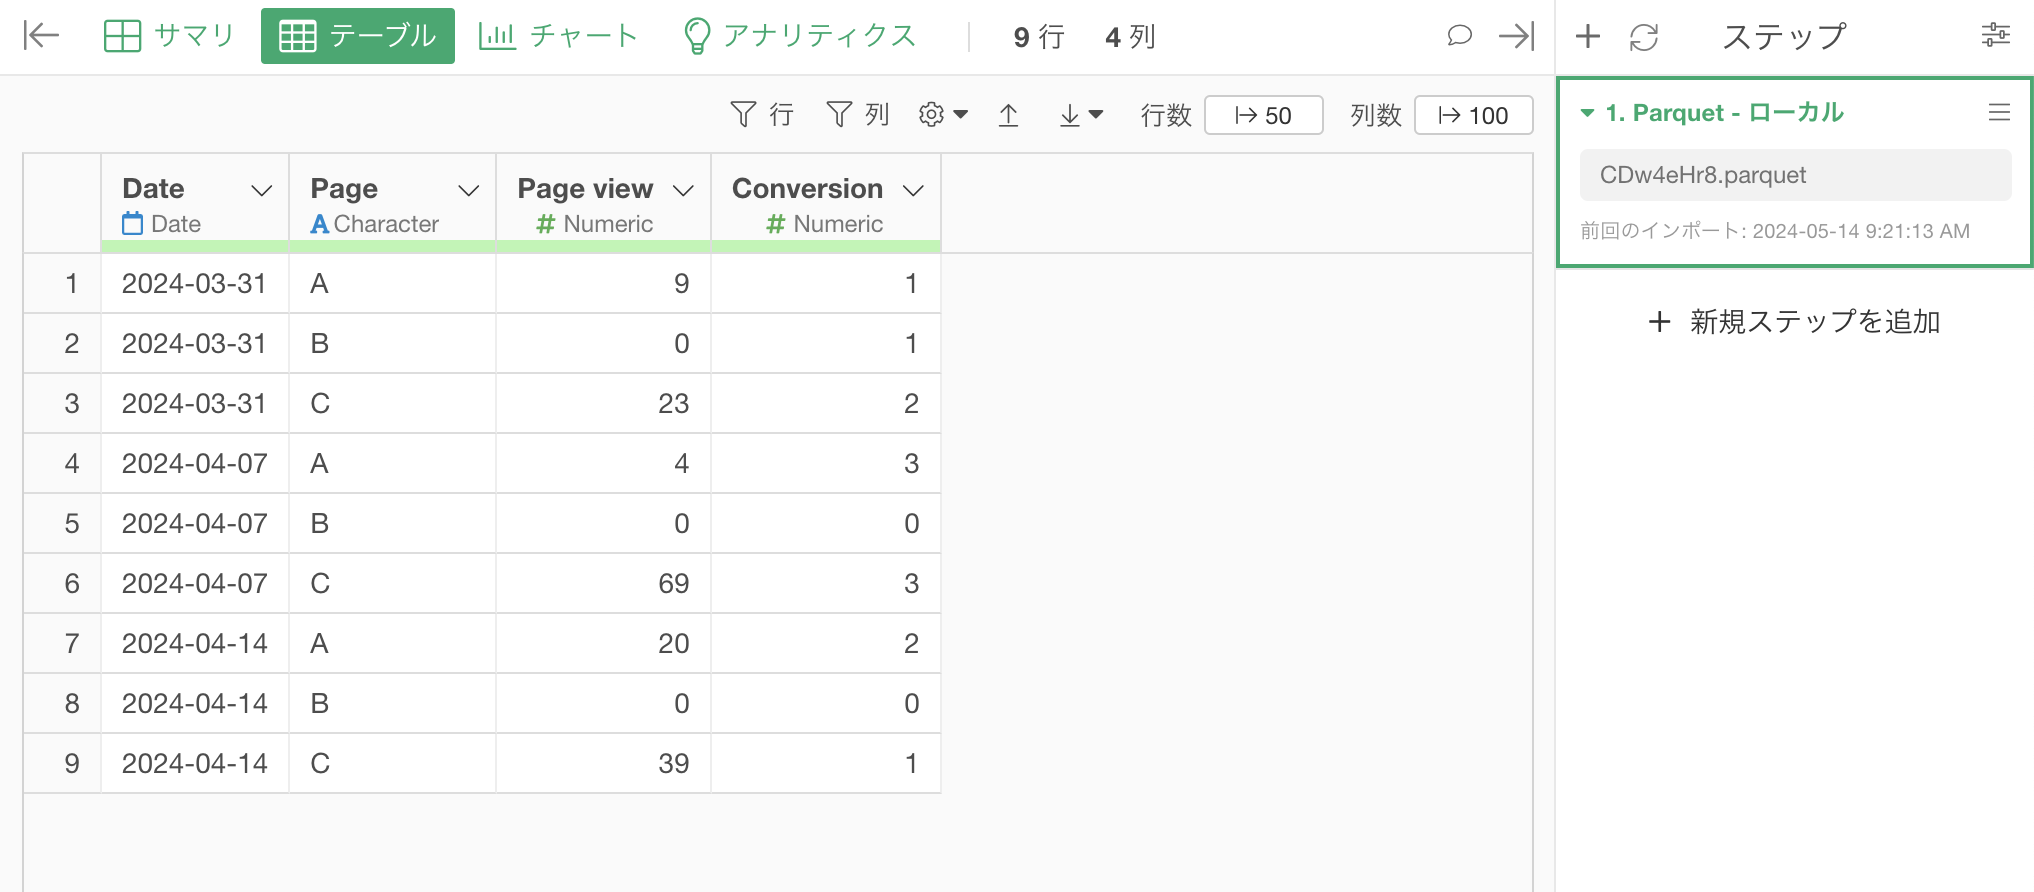Click the Date cell in row 4
The width and height of the screenshot is (2034, 892).
click(195, 463)
